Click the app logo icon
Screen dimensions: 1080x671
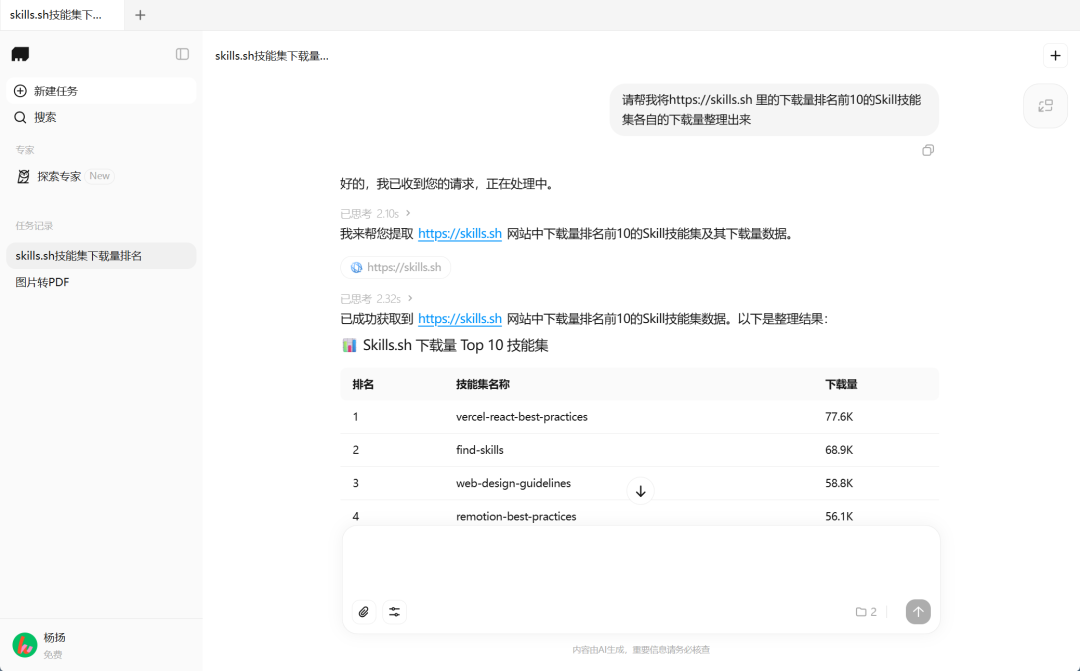point(21,54)
